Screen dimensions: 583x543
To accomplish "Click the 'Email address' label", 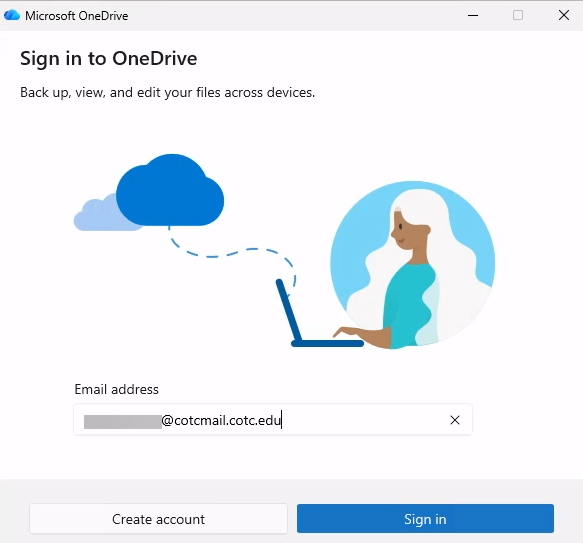I will point(116,389).
